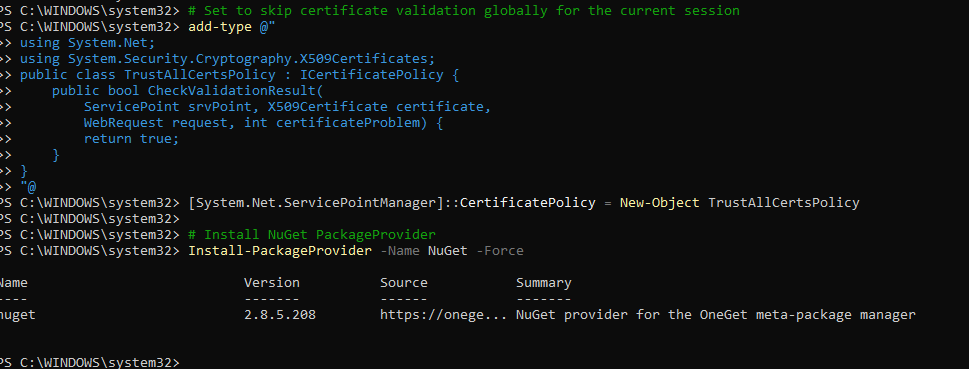Click the -Force parameter
969x369 pixels.
coord(500,250)
